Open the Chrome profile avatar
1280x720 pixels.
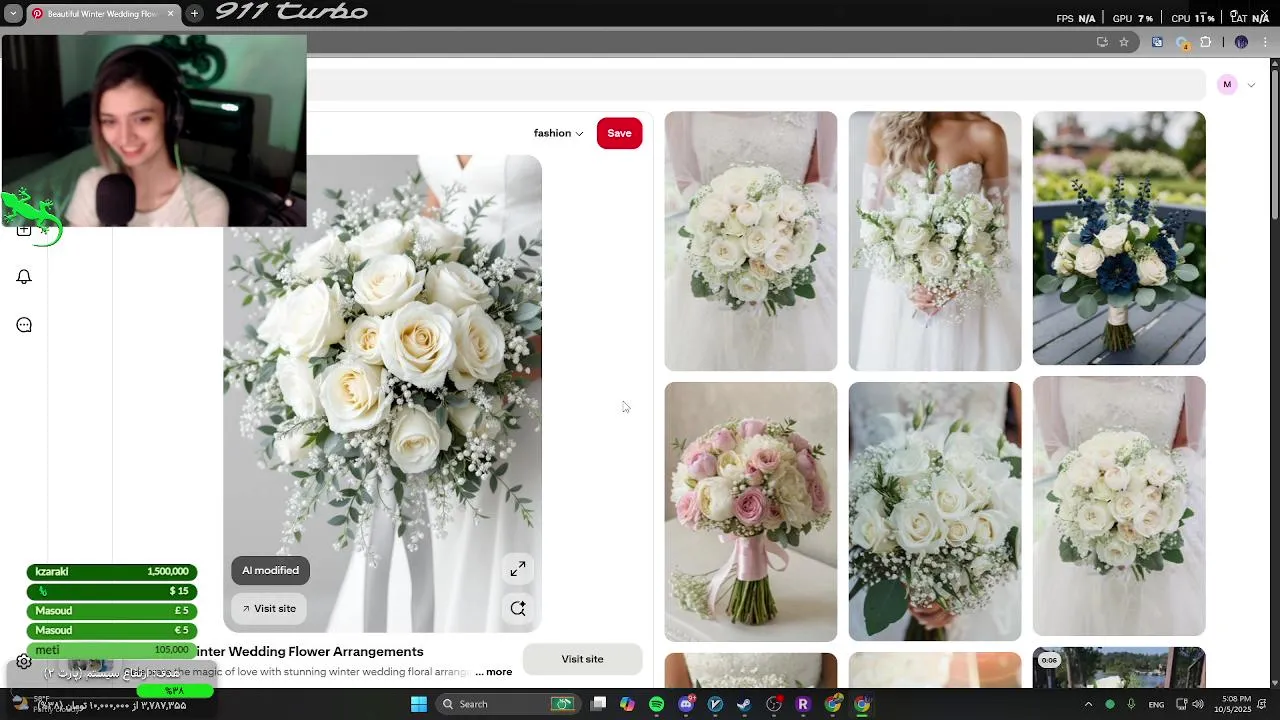click(x=1241, y=42)
